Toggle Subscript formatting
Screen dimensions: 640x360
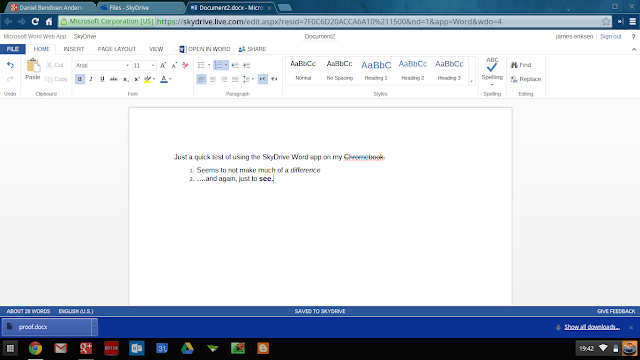coord(126,79)
